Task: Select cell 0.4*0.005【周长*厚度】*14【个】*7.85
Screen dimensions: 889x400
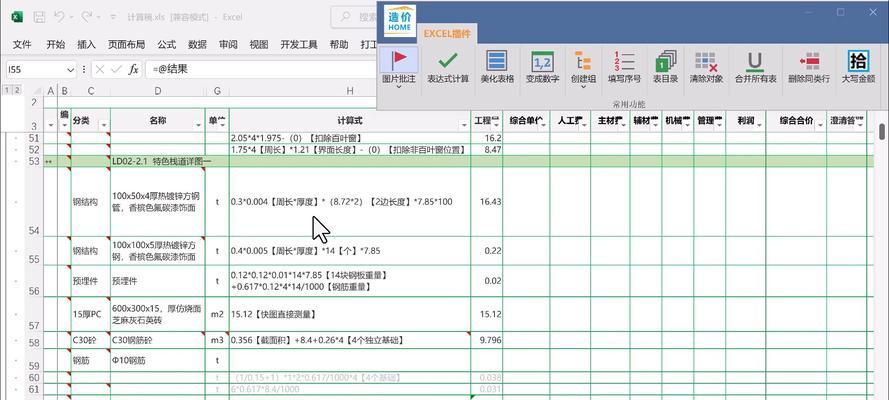Action: pyautogui.click(x=350, y=251)
